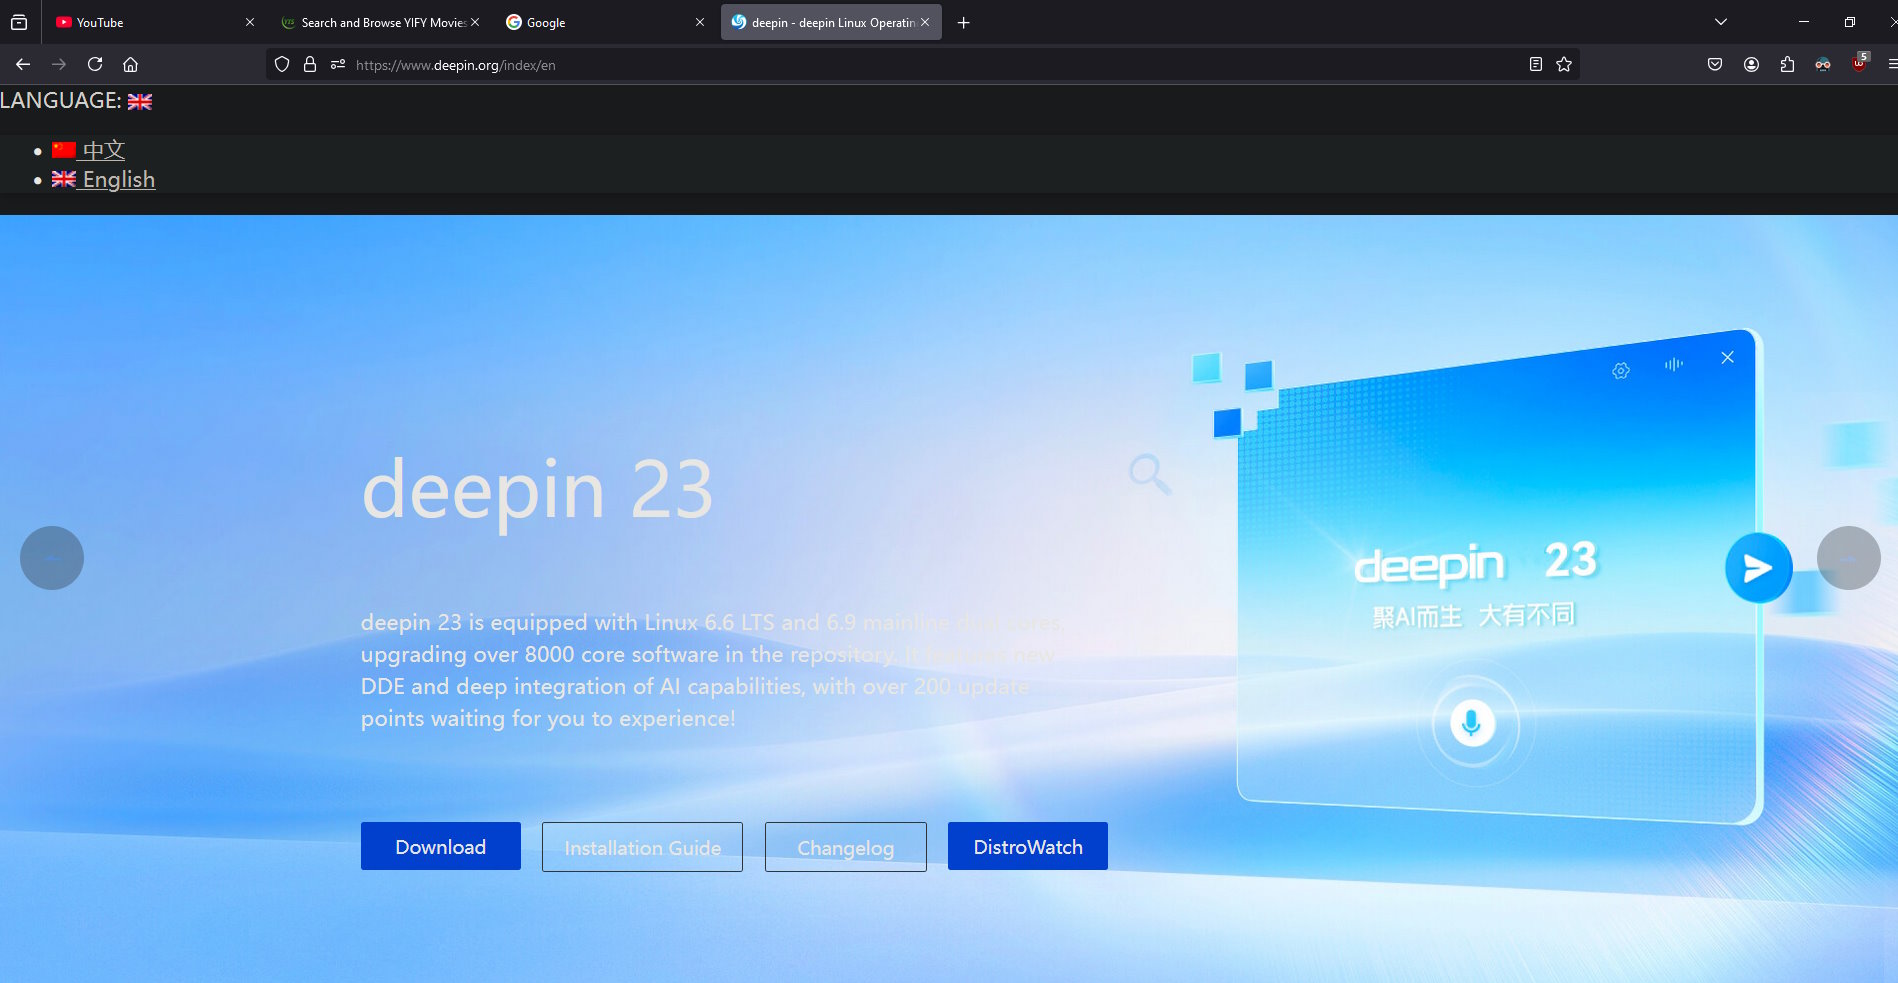The width and height of the screenshot is (1898, 983).
Task: Open the Changelog button
Action: point(846,847)
